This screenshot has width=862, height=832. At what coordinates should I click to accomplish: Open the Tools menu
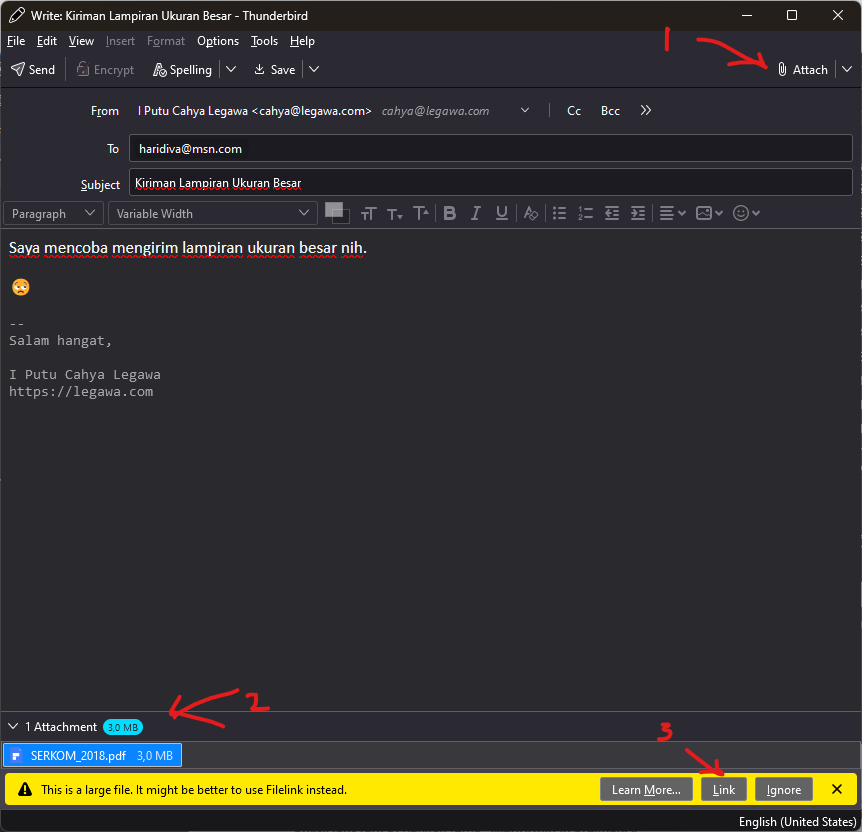(x=264, y=41)
